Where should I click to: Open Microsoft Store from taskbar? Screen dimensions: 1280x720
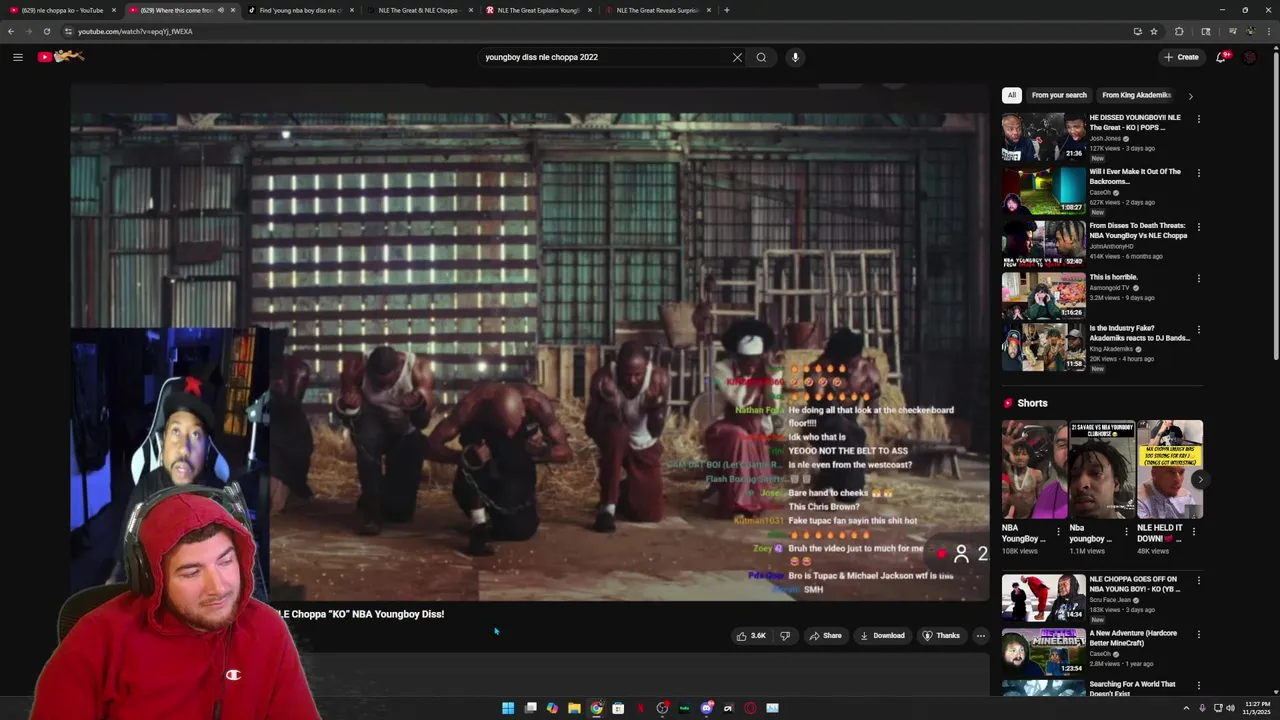point(618,708)
